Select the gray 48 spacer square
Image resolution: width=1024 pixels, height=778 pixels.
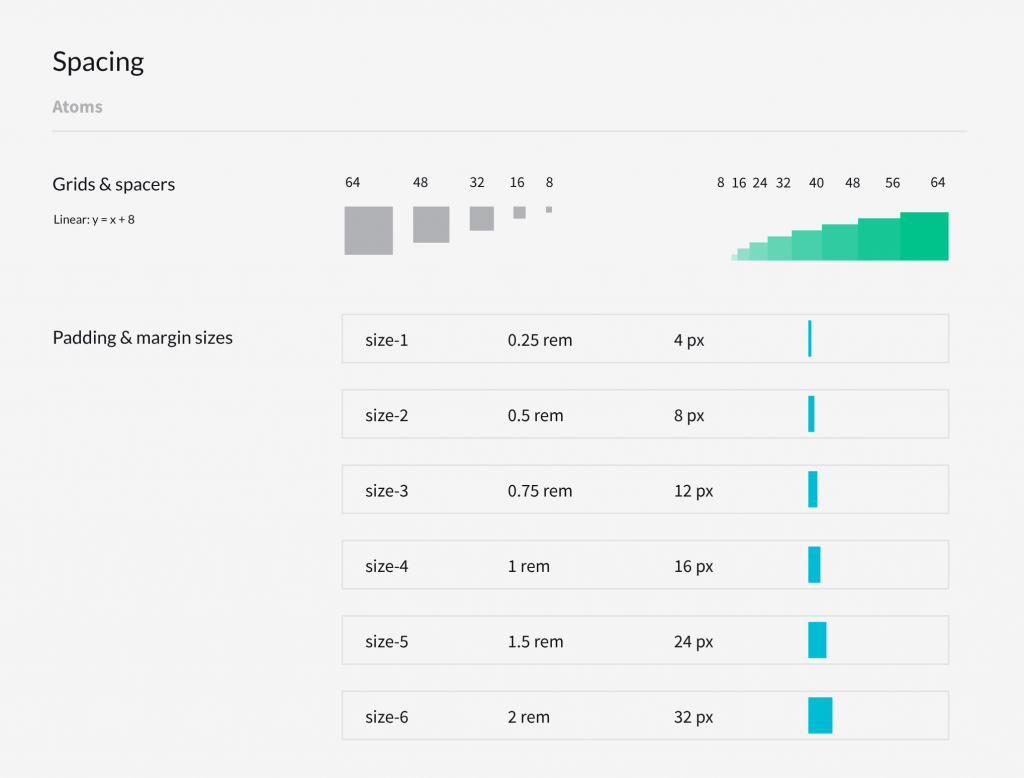click(431, 224)
